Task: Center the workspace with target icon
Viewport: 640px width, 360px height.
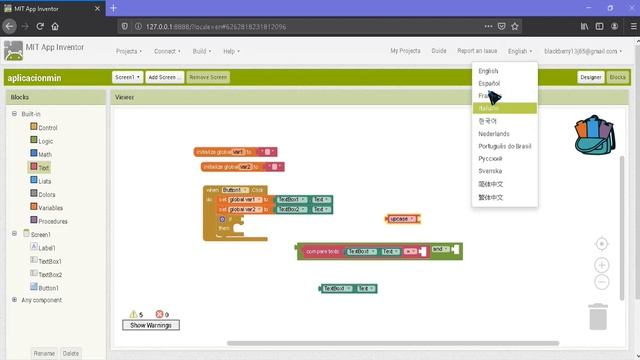Action: [602, 244]
